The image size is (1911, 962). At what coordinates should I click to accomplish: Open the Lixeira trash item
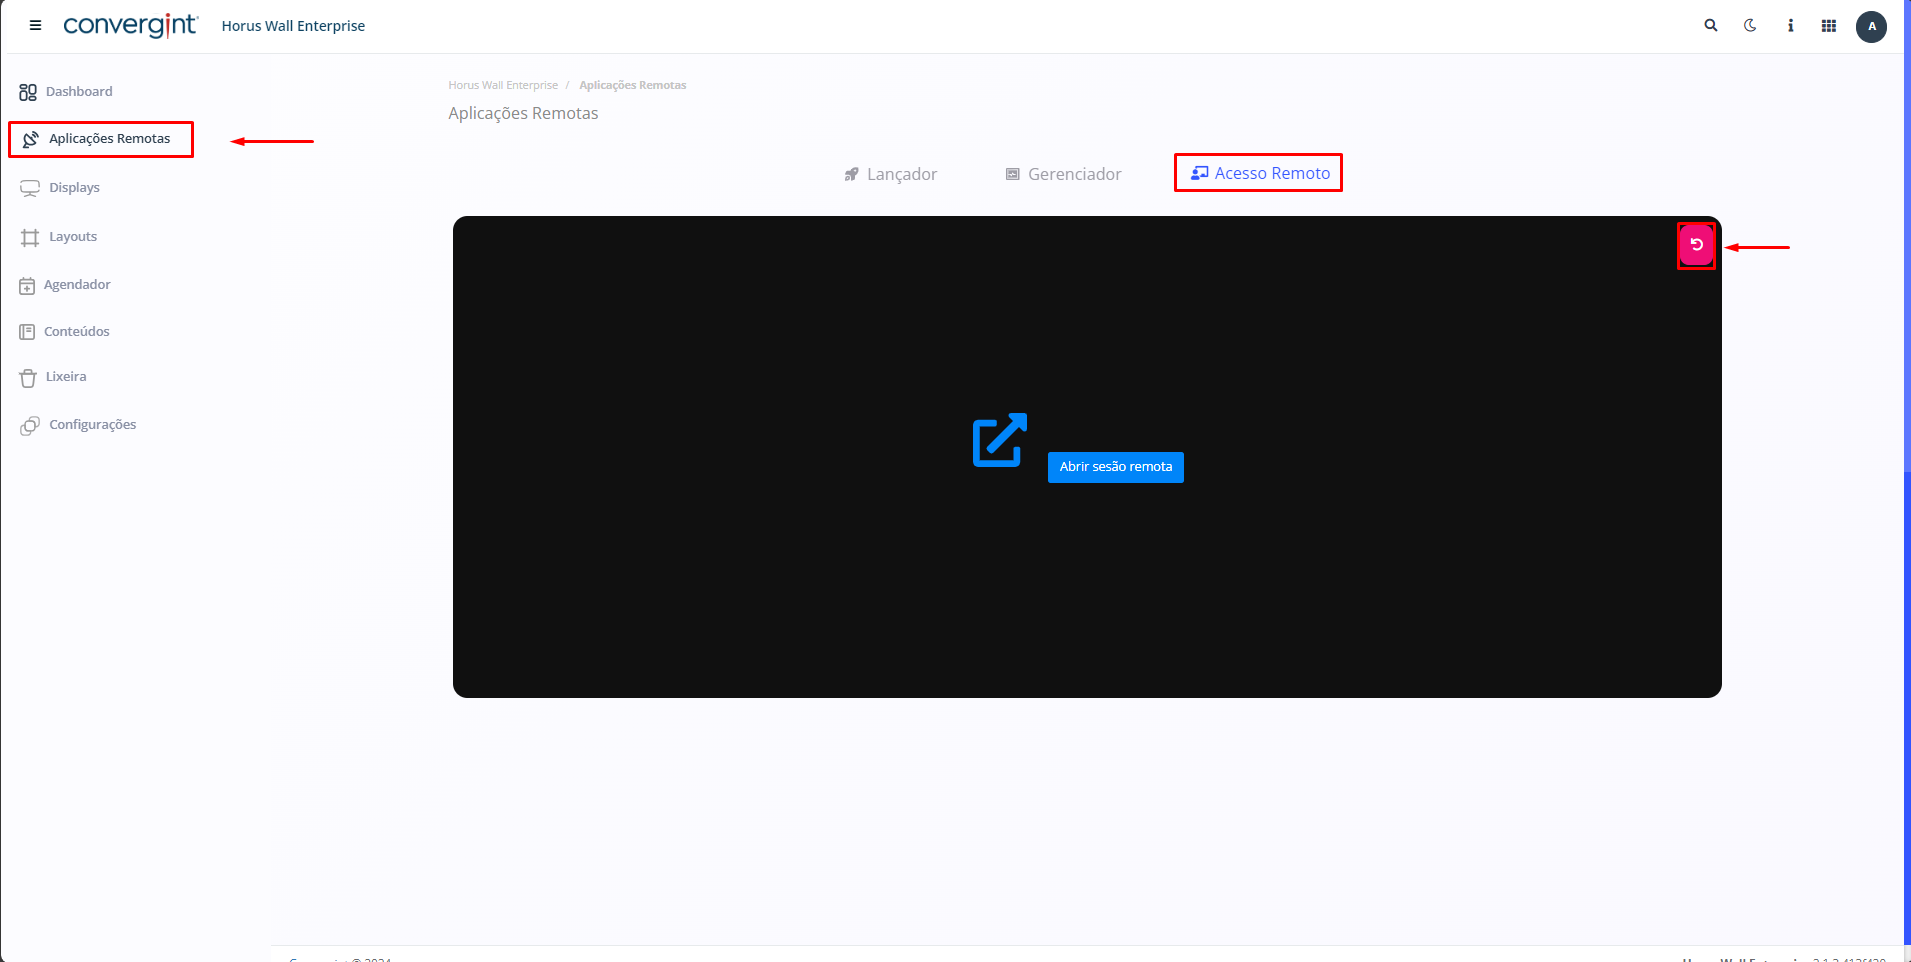[55, 377]
